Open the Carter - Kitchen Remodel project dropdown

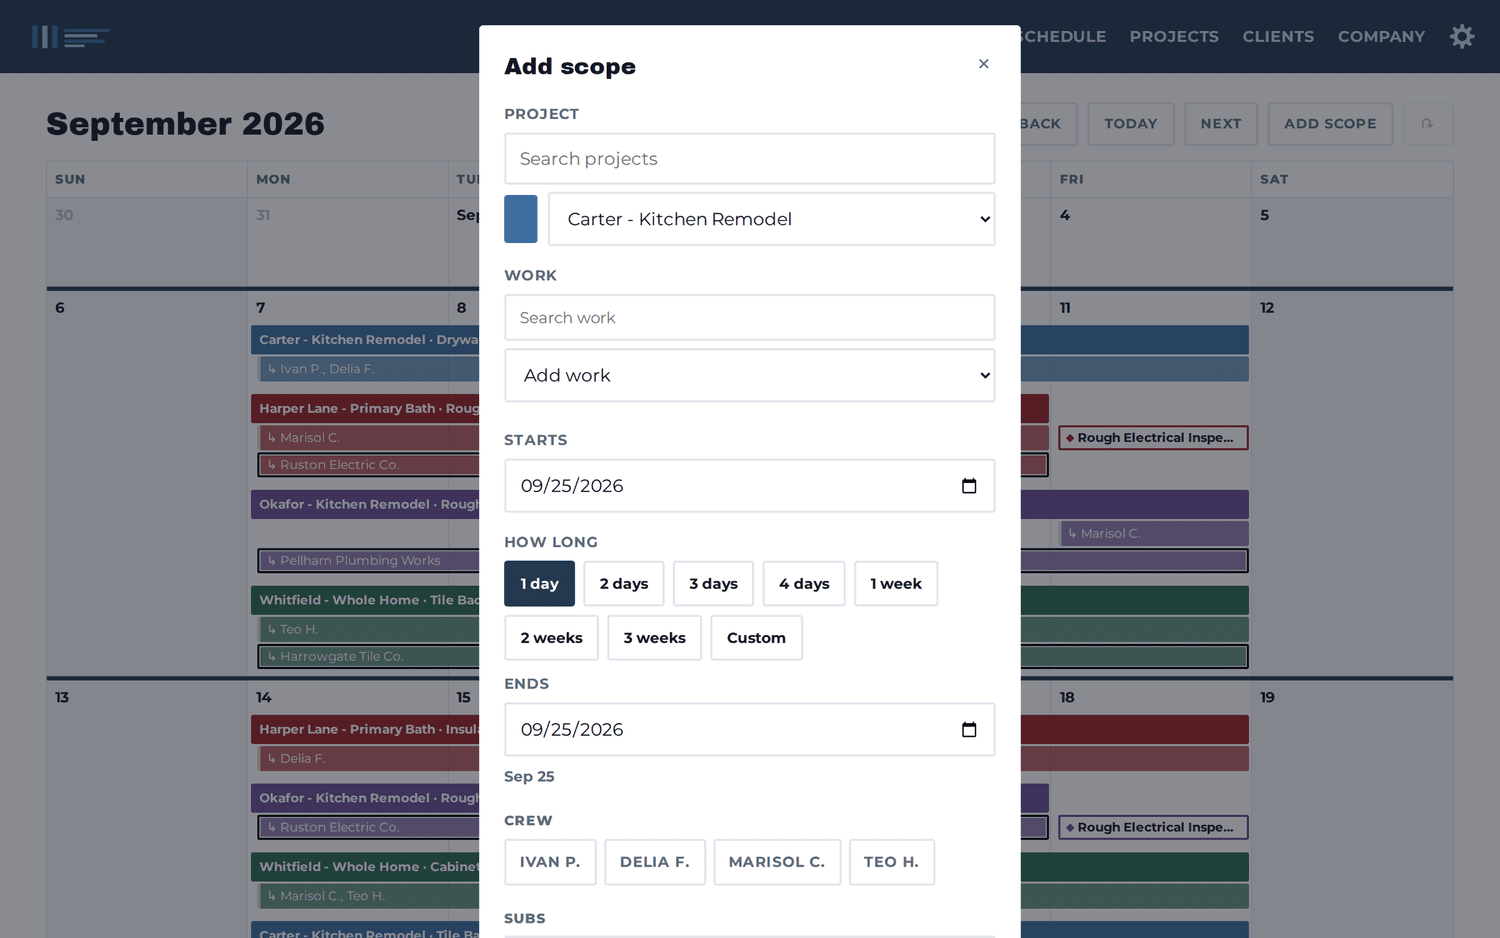(772, 219)
